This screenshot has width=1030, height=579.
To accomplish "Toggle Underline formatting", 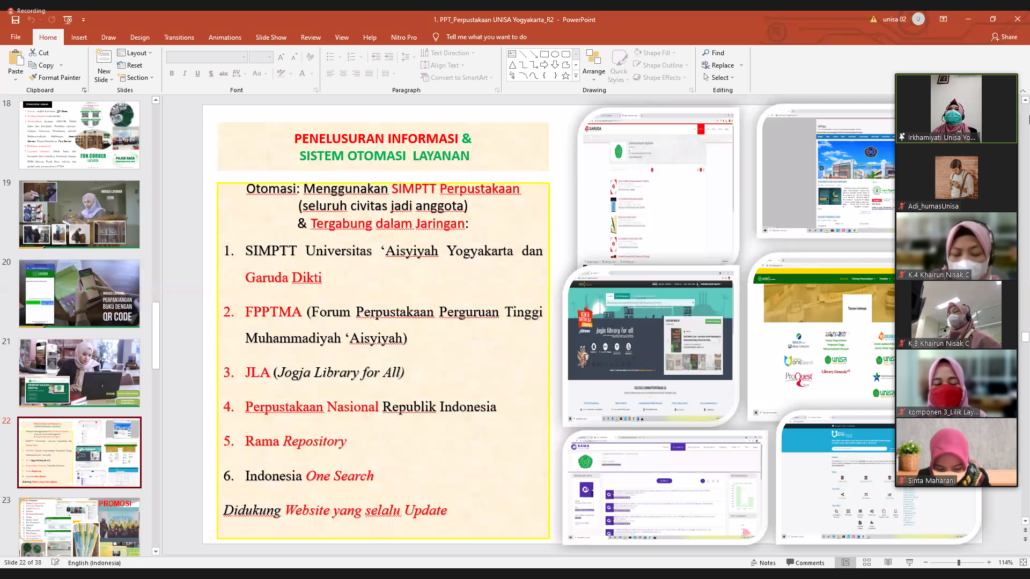I will [198, 74].
